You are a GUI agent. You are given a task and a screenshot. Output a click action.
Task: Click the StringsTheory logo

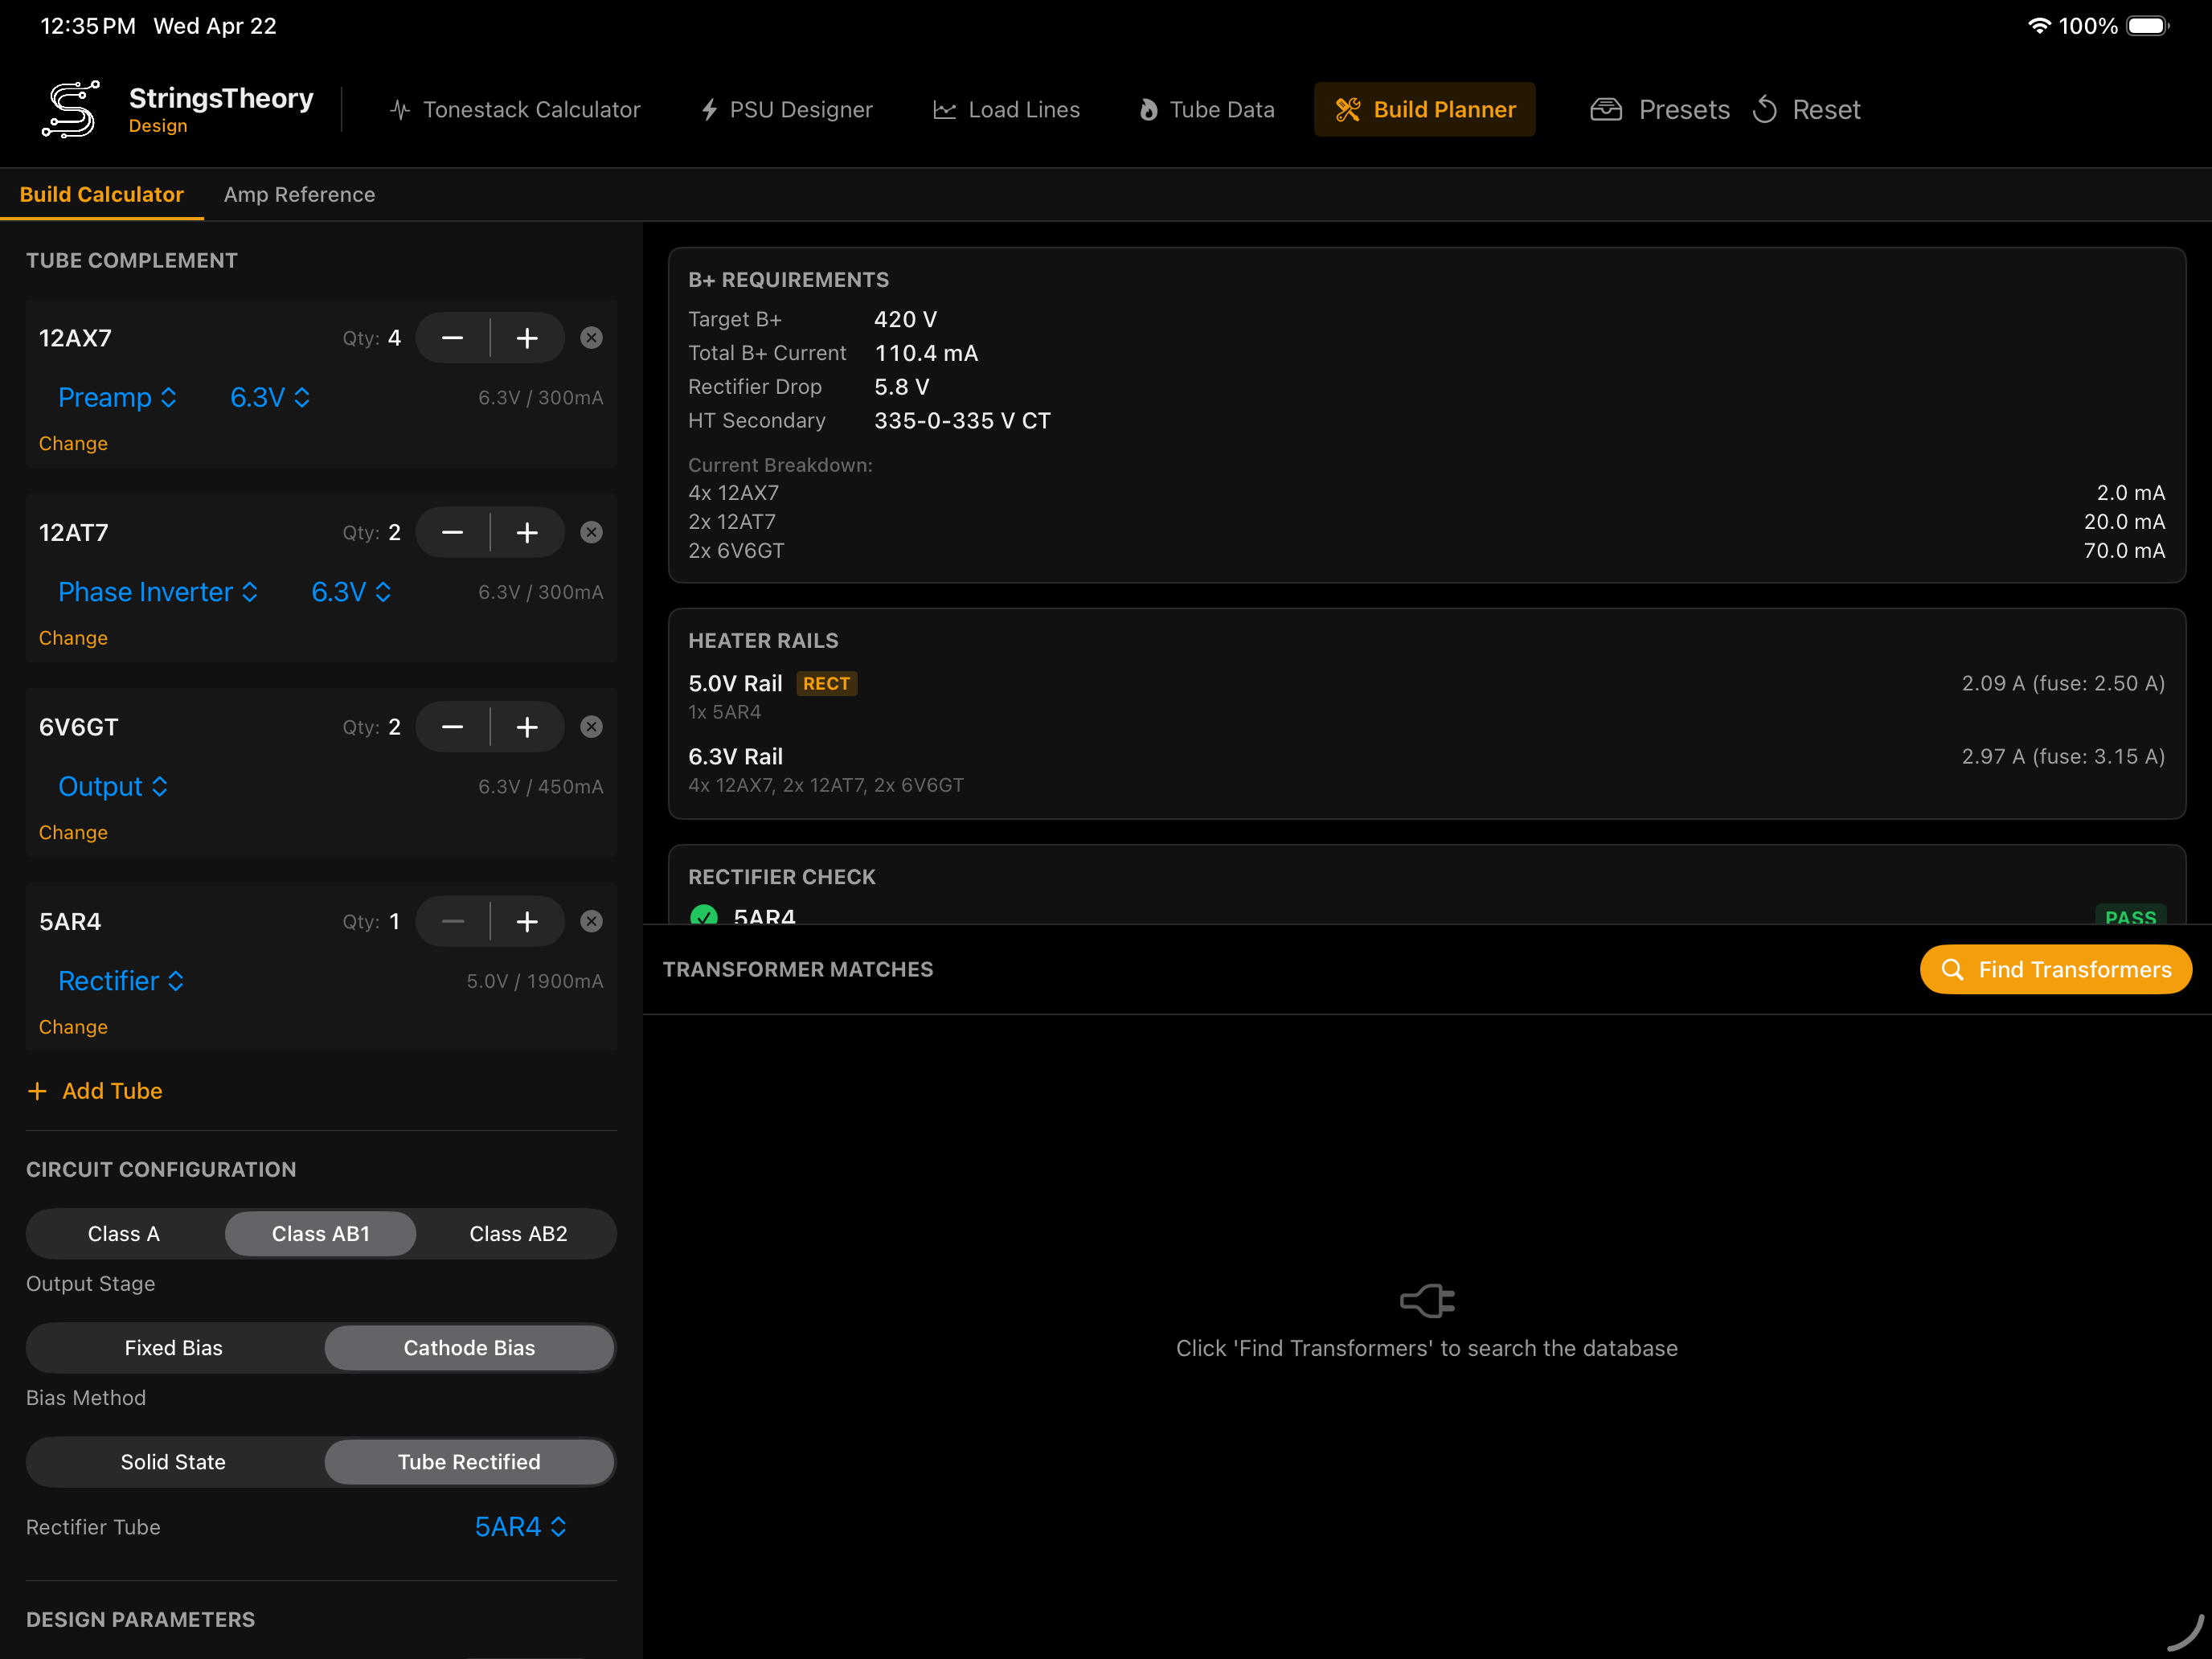[x=69, y=108]
